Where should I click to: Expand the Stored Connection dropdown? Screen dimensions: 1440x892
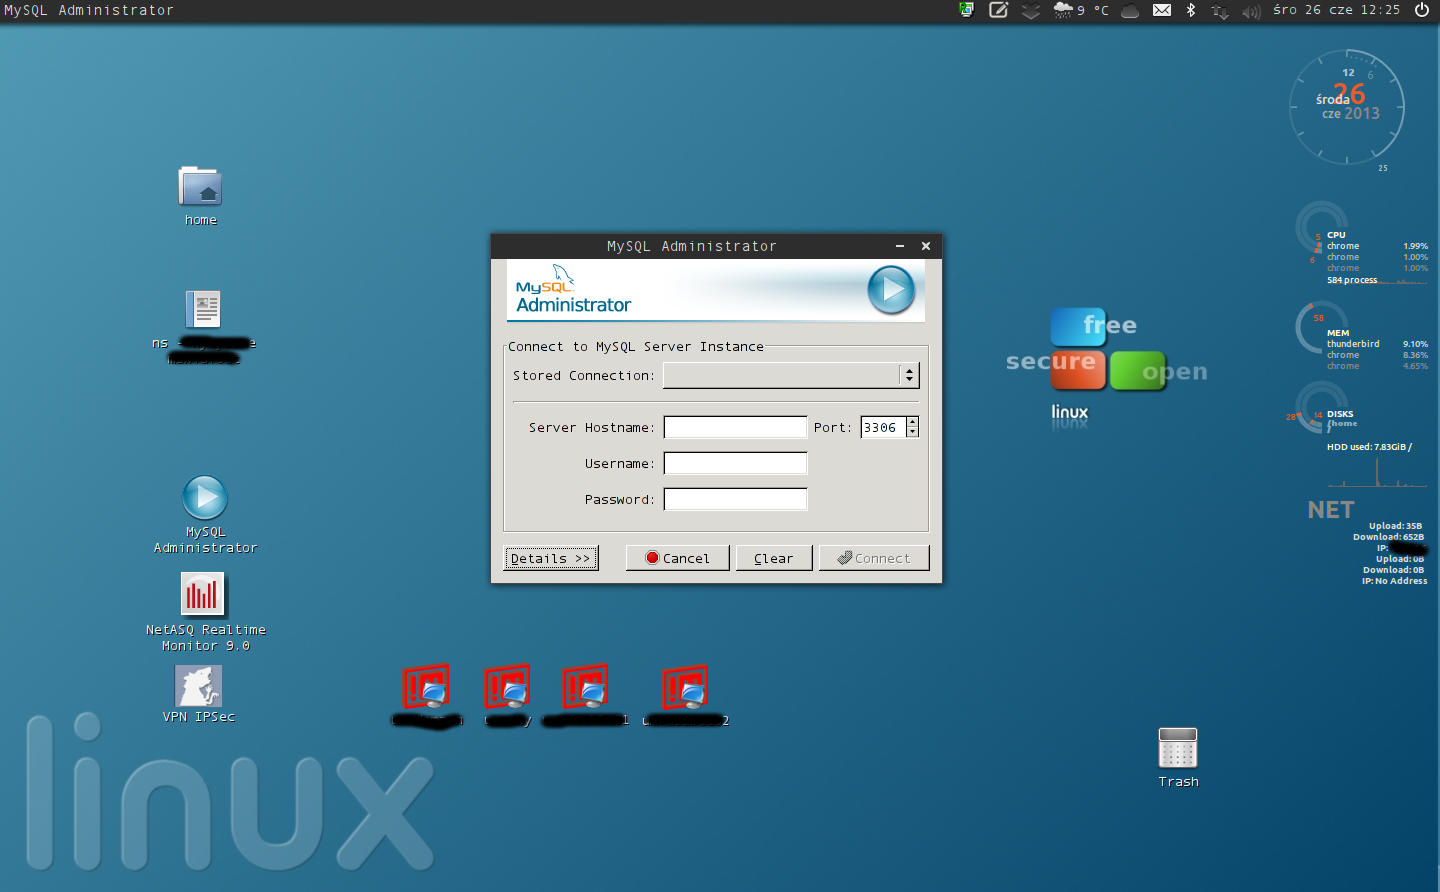click(909, 375)
